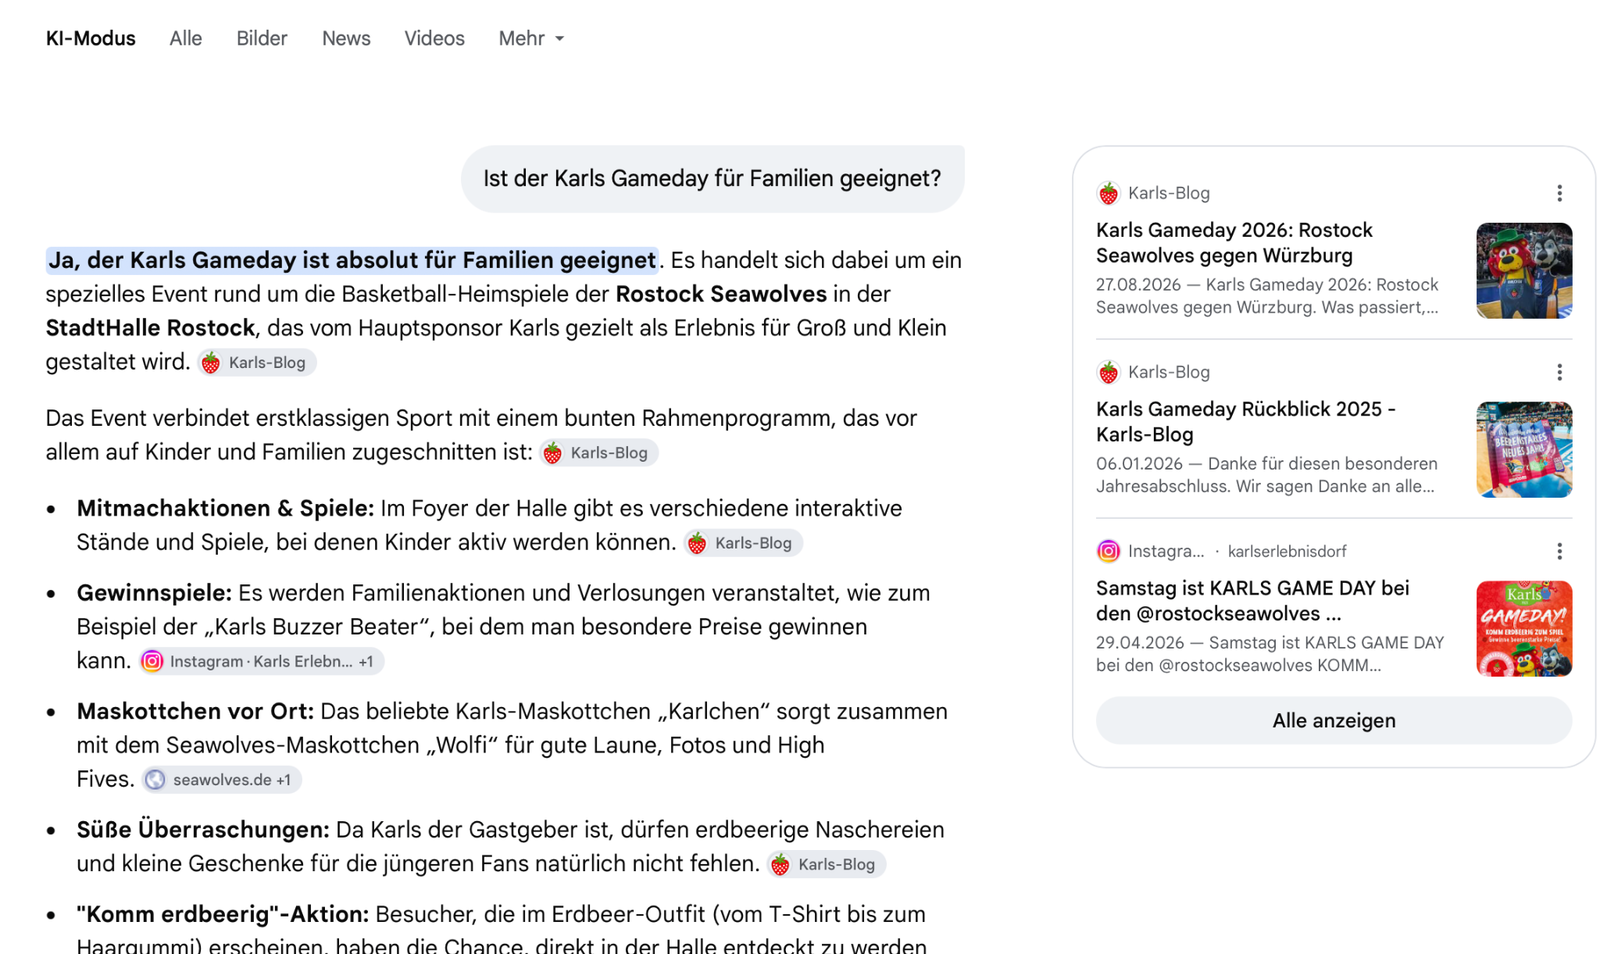The height and width of the screenshot is (954, 1600).
Task: Open 'Karls Gameday Rückblick 2025' article
Action: (x=1246, y=422)
